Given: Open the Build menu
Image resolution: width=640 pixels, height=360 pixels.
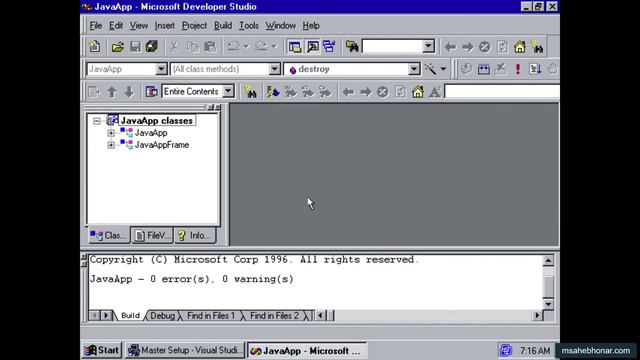Looking at the screenshot, I should click(223, 26).
